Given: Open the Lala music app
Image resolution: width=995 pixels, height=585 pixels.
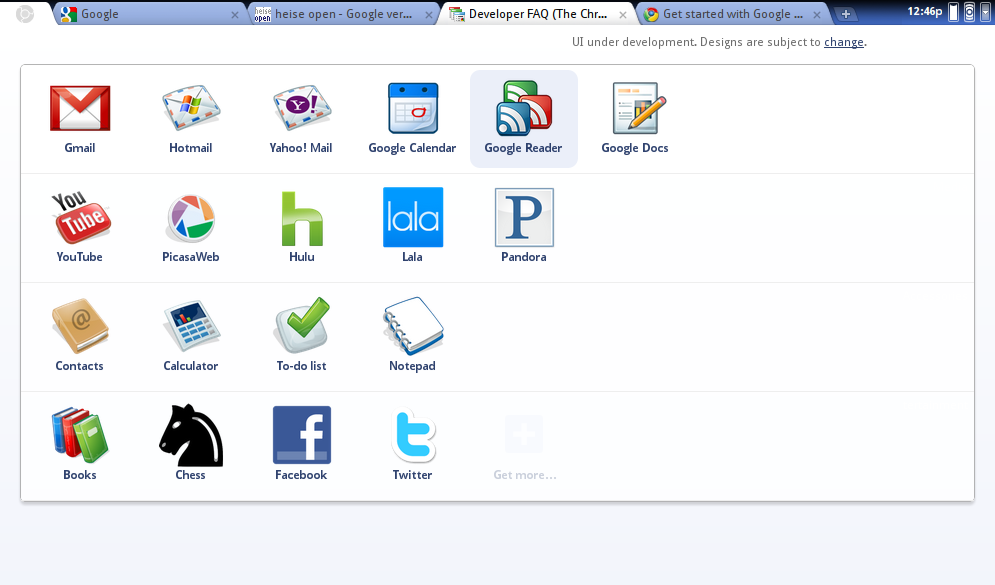Looking at the screenshot, I should [413, 217].
